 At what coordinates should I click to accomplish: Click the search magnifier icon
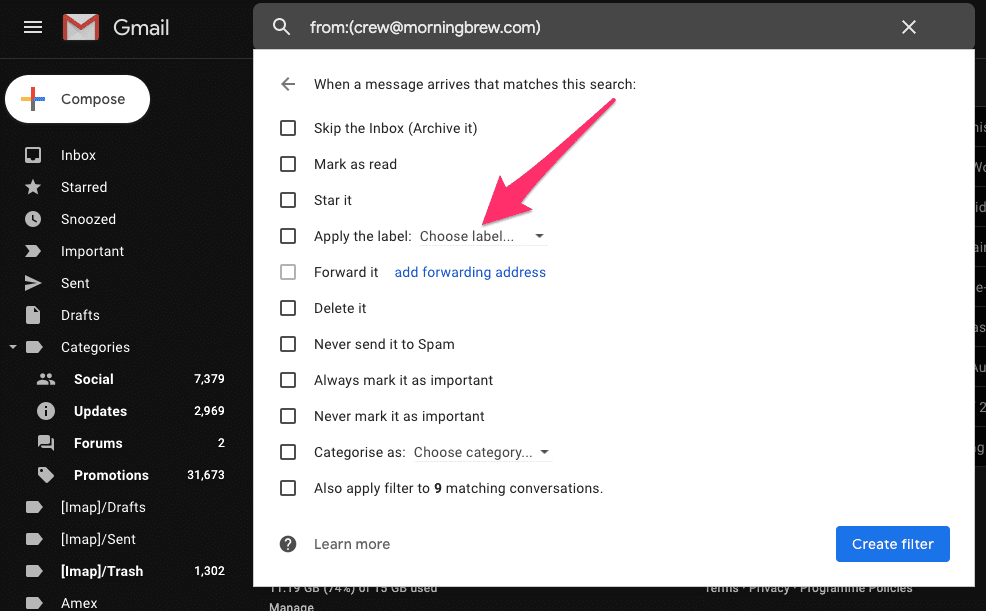(x=281, y=27)
